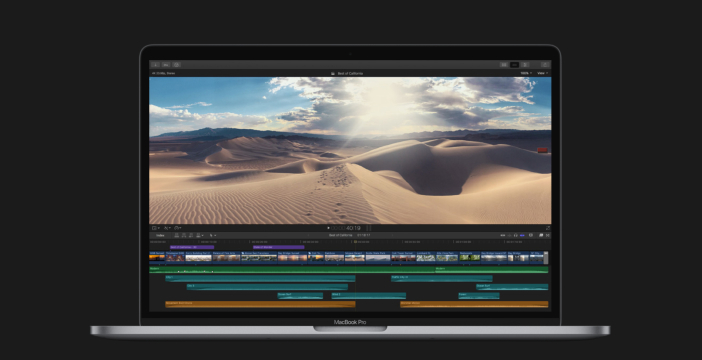702x360 pixels.
Task: Open the Keyword Editor key icon
Action: click(x=166, y=65)
